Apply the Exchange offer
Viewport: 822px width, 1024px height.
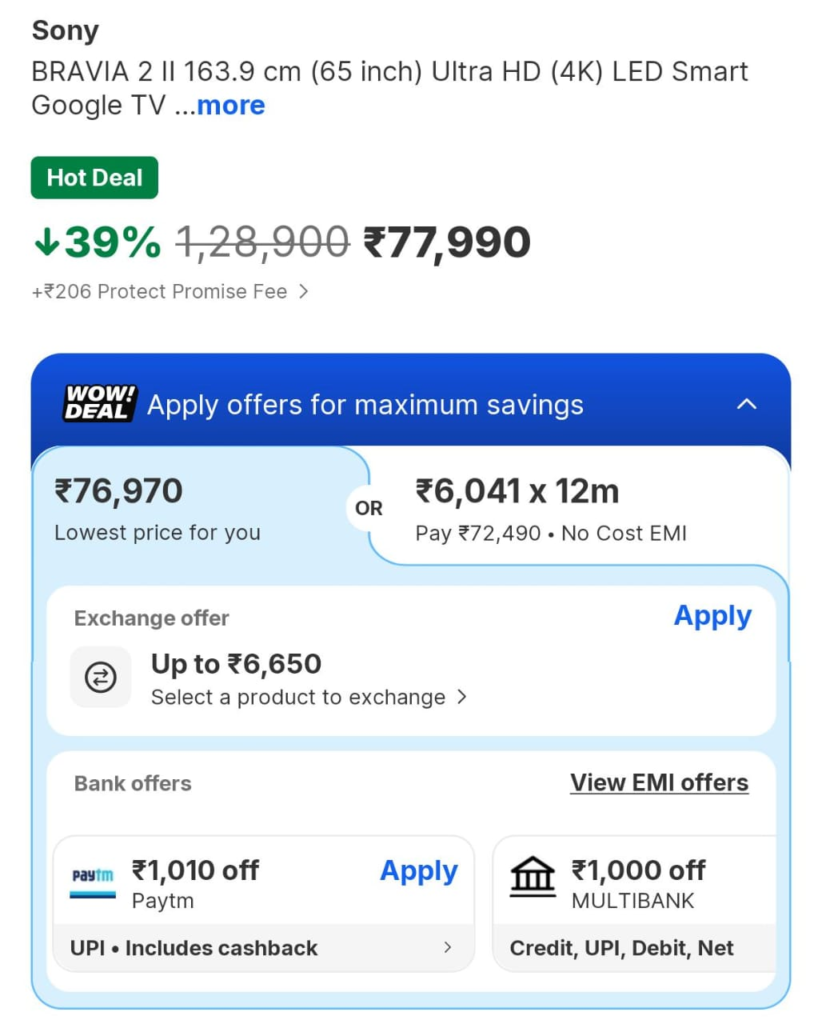pyautogui.click(x=712, y=616)
